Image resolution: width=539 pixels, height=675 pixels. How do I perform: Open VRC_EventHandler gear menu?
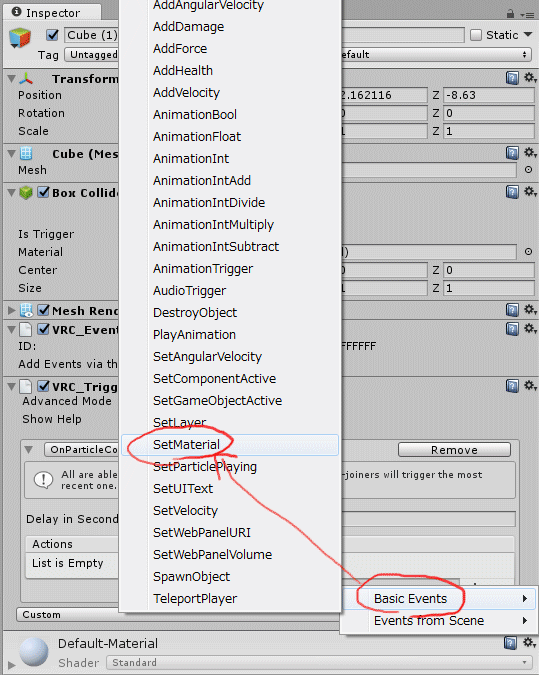click(x=530, y=328)
